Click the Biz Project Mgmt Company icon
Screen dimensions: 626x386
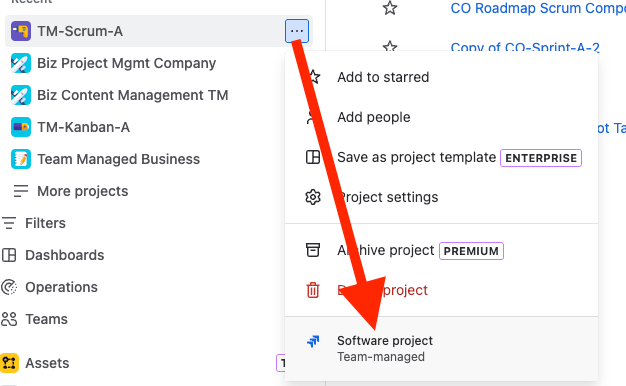pos(21,63)
